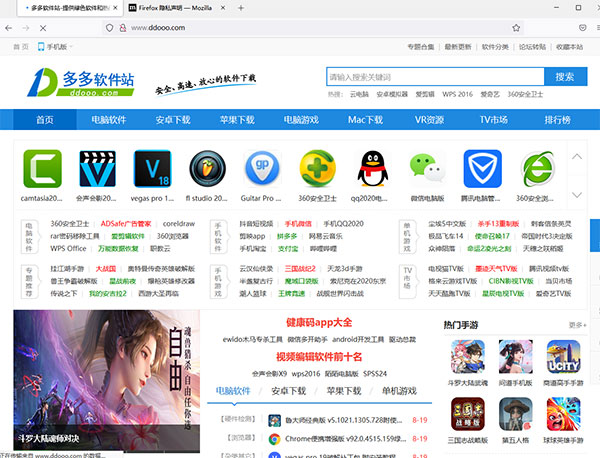Open the 斗罗大陆魂魂 game icon
Screen dimensions: 600x458
pos(468,356)
